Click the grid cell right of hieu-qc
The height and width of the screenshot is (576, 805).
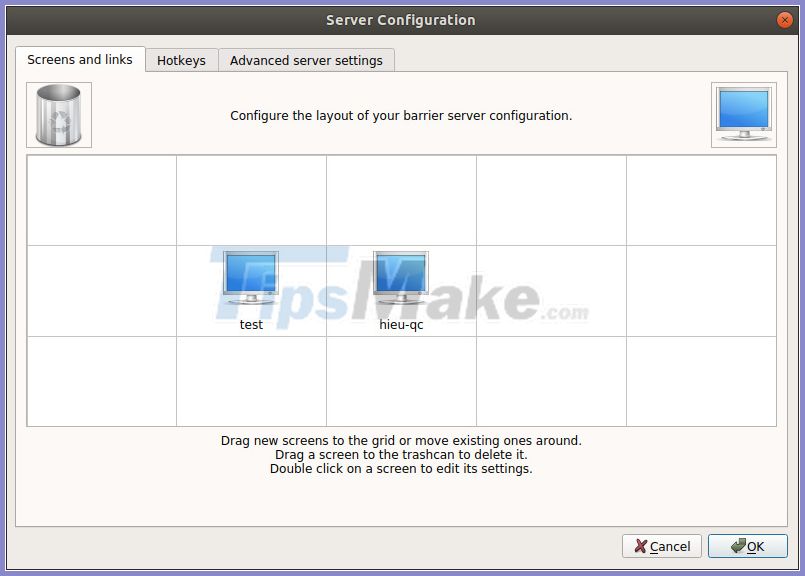pyautogui.click(x=551, y=290)
